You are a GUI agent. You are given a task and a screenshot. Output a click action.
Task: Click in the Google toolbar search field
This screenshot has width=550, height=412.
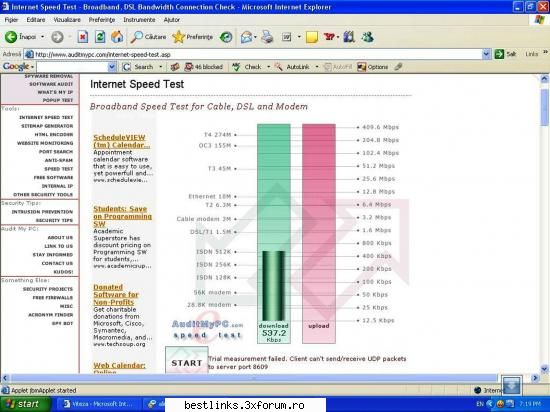72,67
